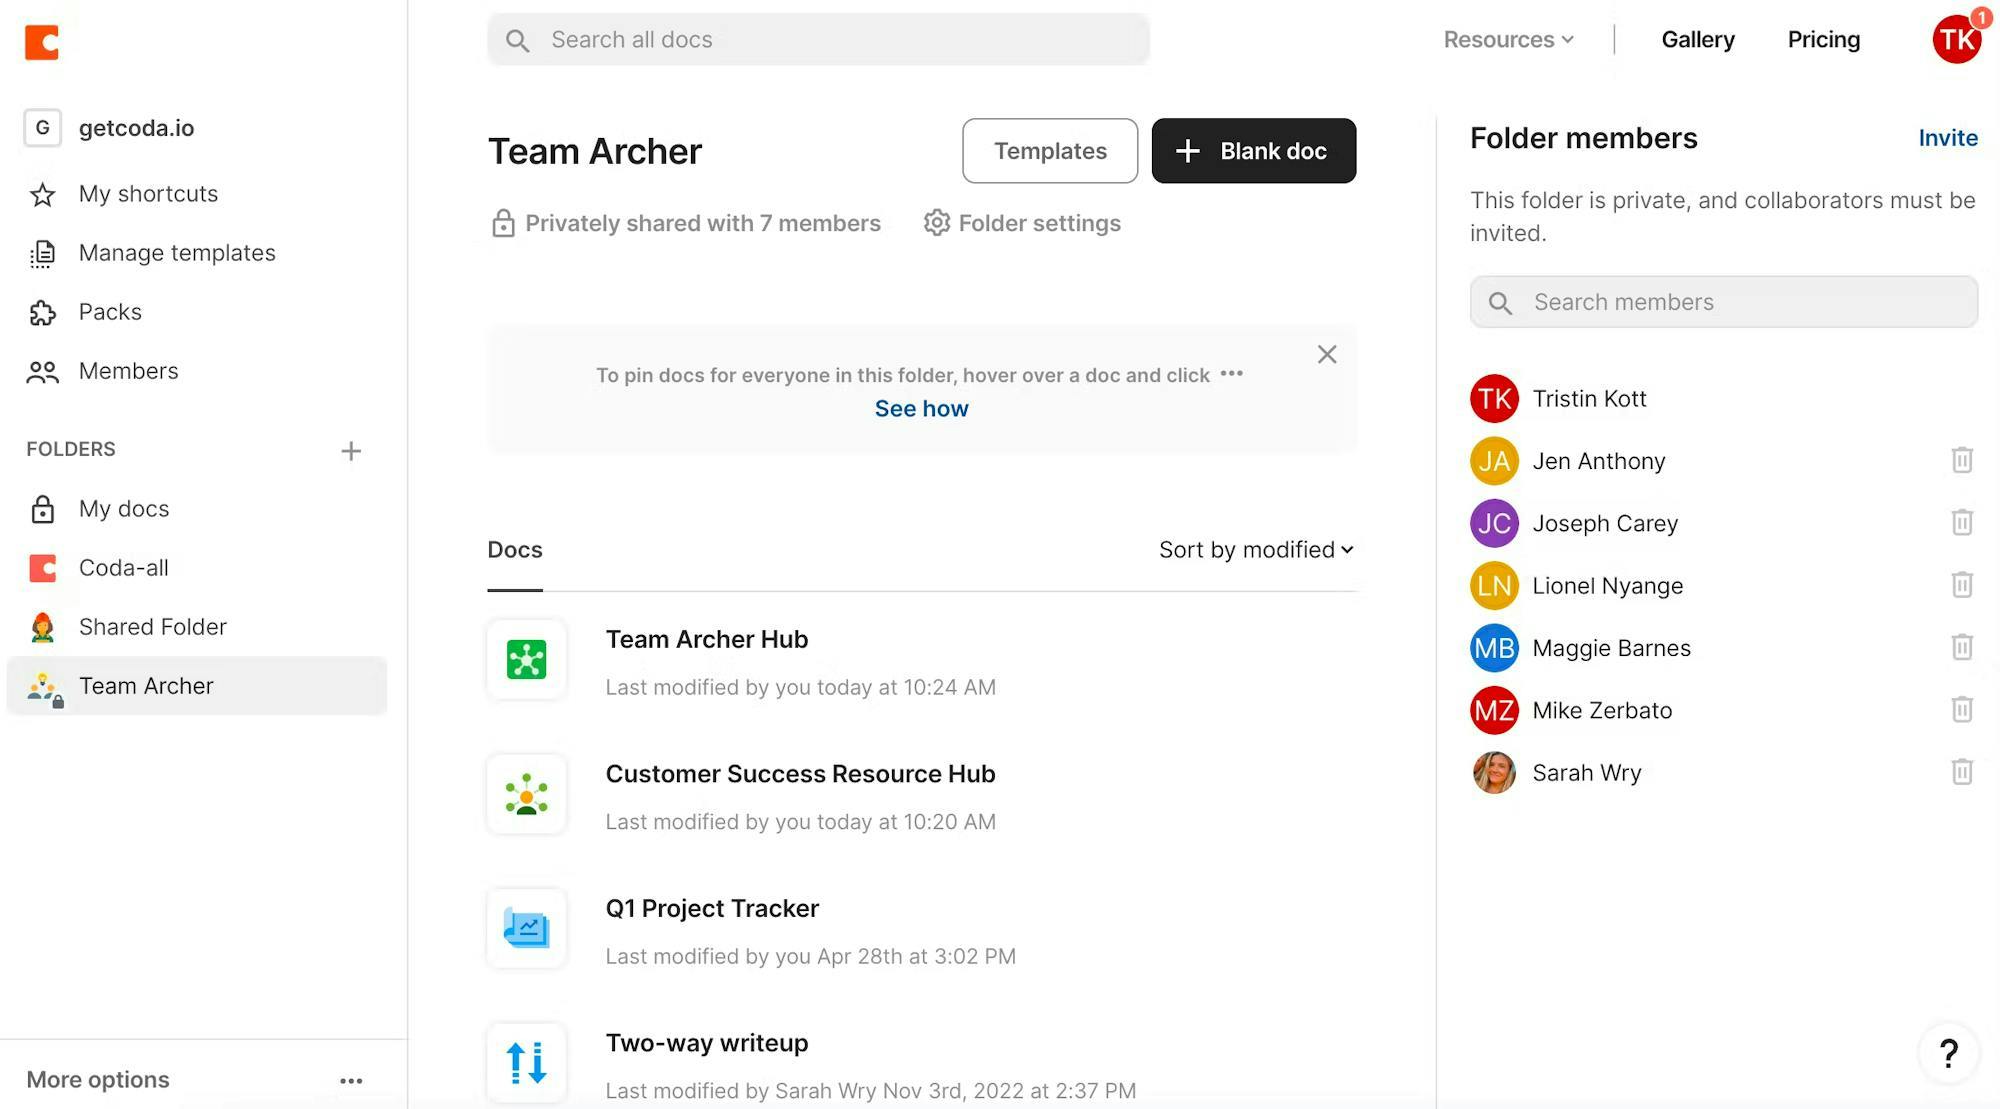Remove Joseph Carey with trash icon
The height and width of the screenshot is (1109, 2000).
tap(1962, 522)
